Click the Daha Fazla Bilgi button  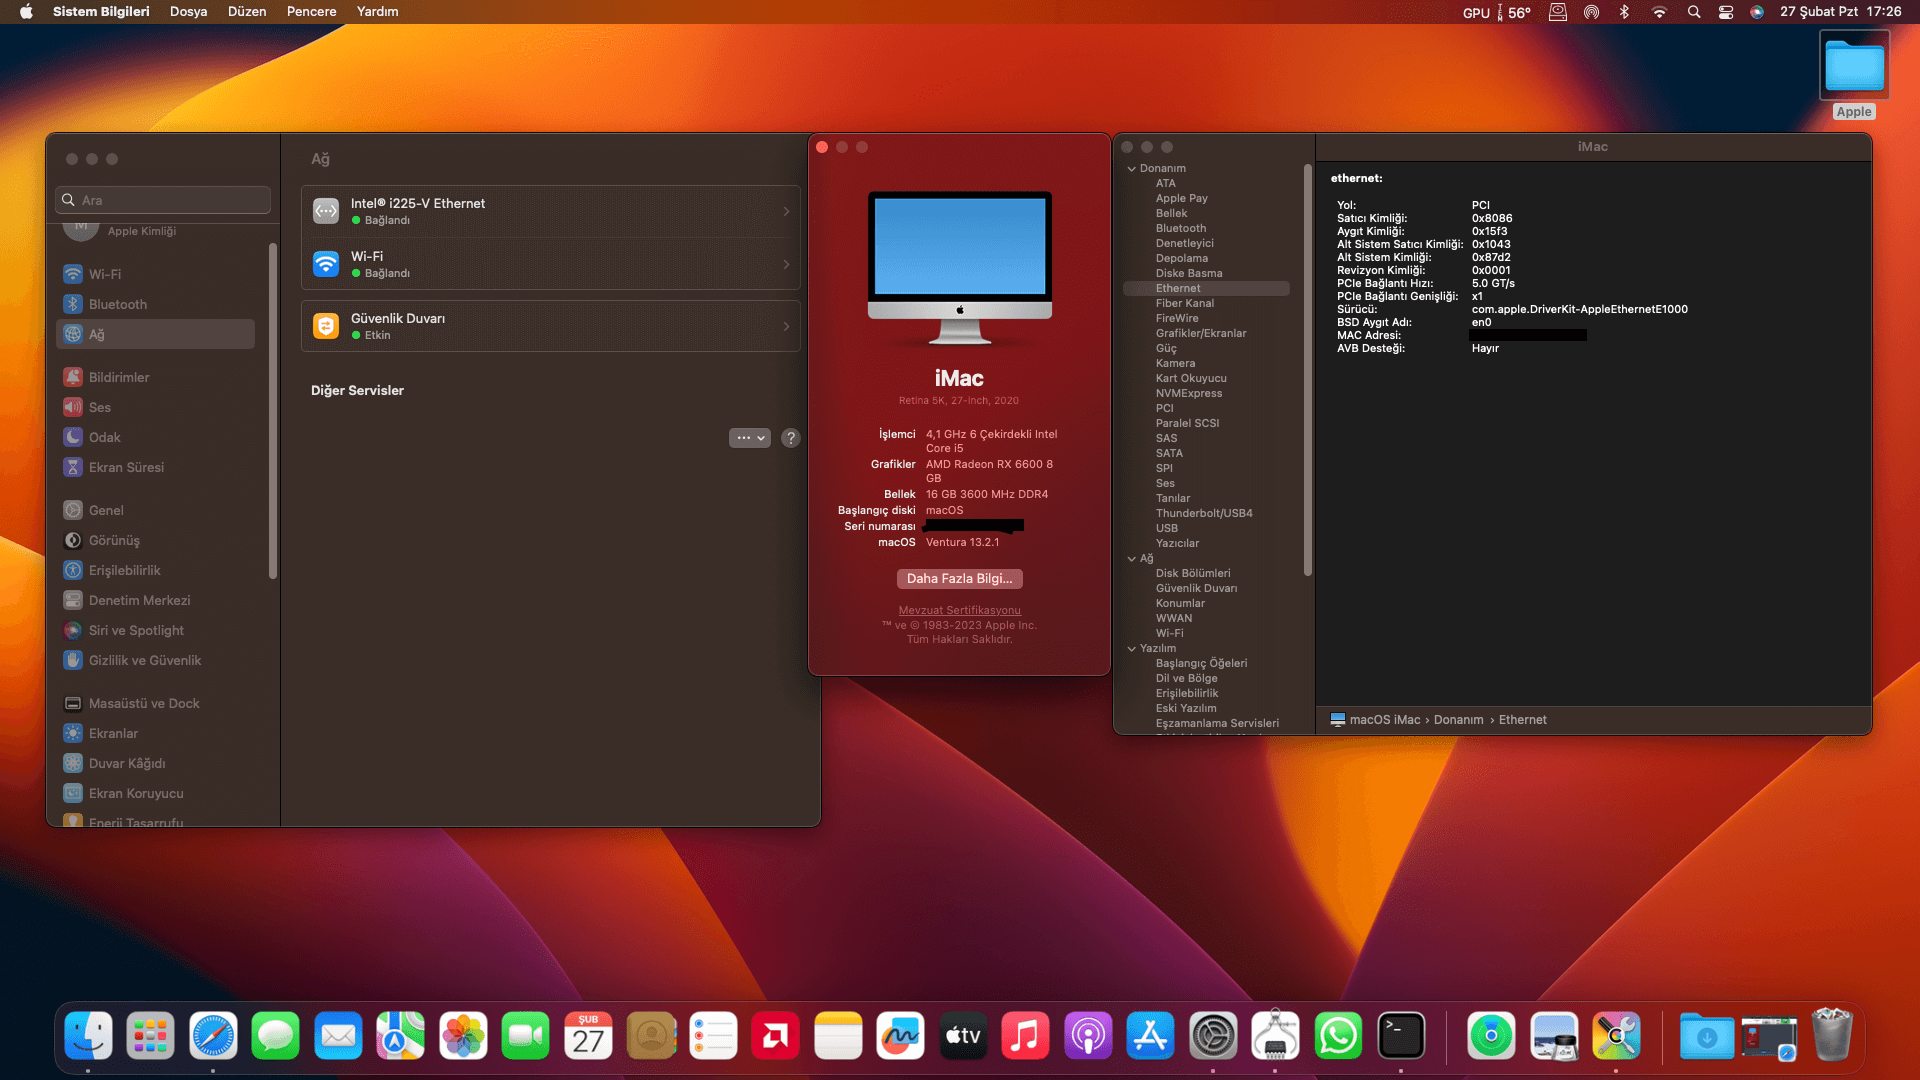[x=959, y=579]
